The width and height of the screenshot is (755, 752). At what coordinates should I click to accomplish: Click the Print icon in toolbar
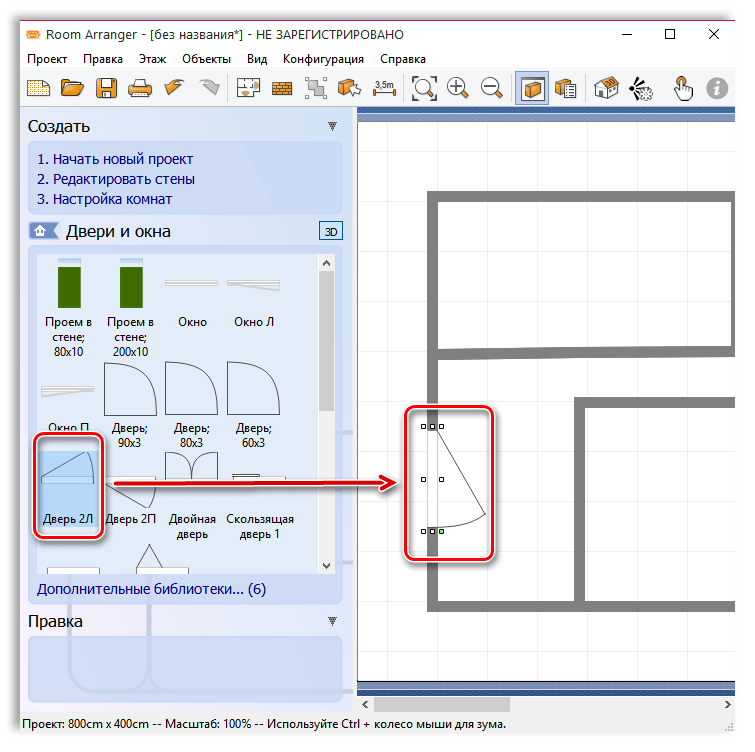click(140, 88)
